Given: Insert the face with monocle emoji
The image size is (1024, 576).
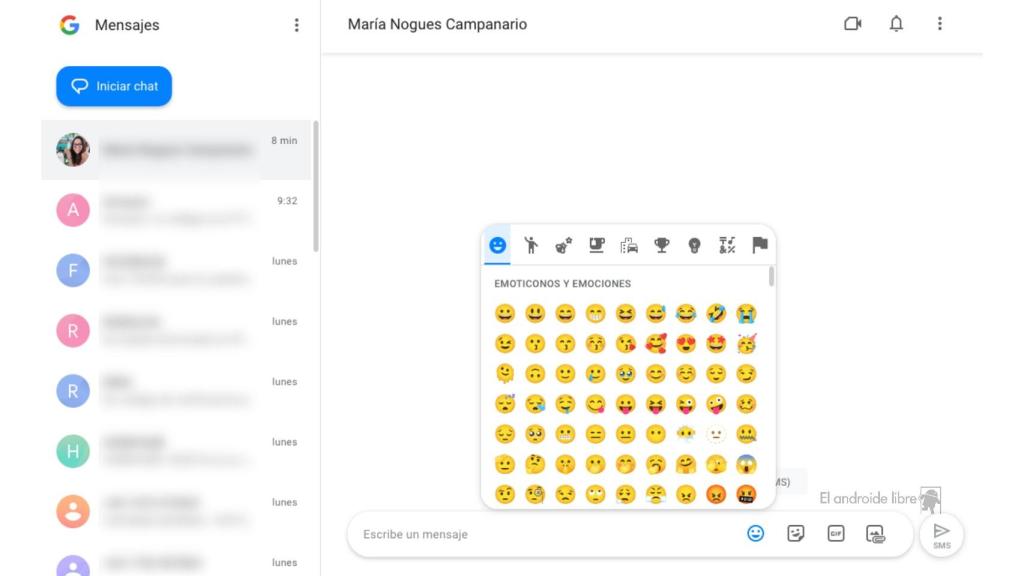Looking at the screenshot, I should pyautogui.click(x=535, y=494).
